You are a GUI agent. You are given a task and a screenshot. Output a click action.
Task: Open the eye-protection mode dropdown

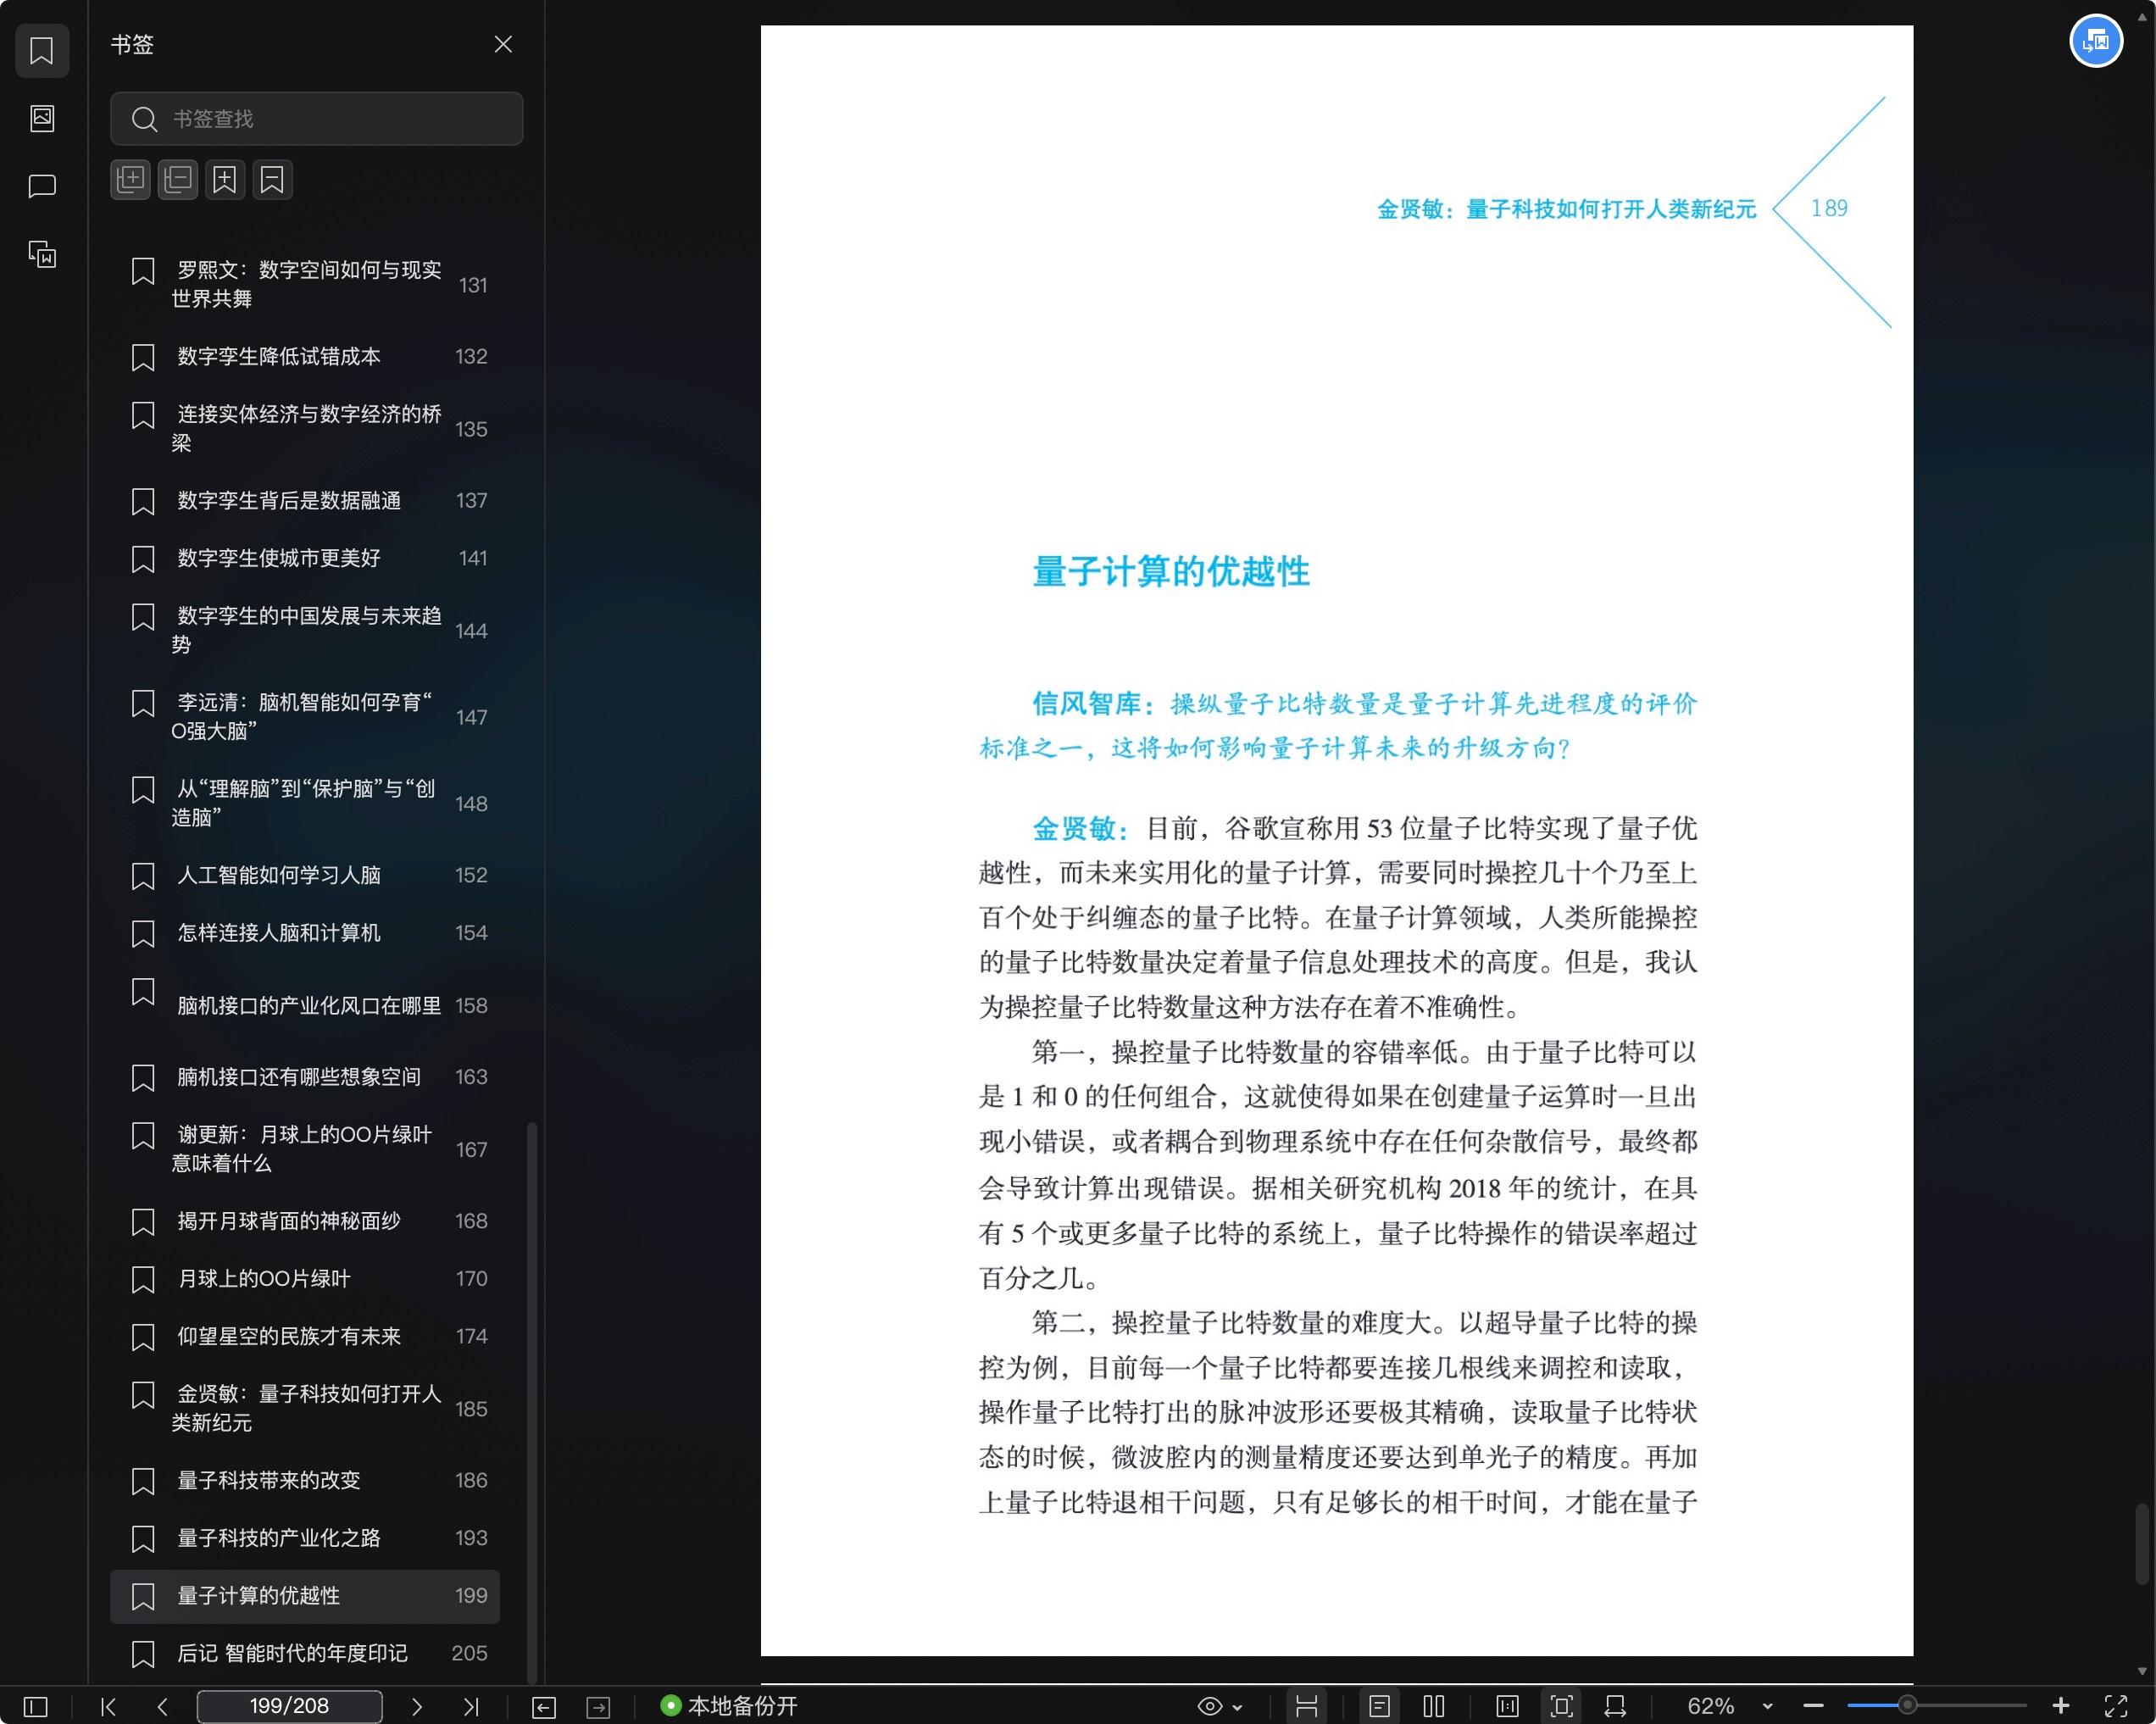pyautogui.click(x=1219, y=1706)
